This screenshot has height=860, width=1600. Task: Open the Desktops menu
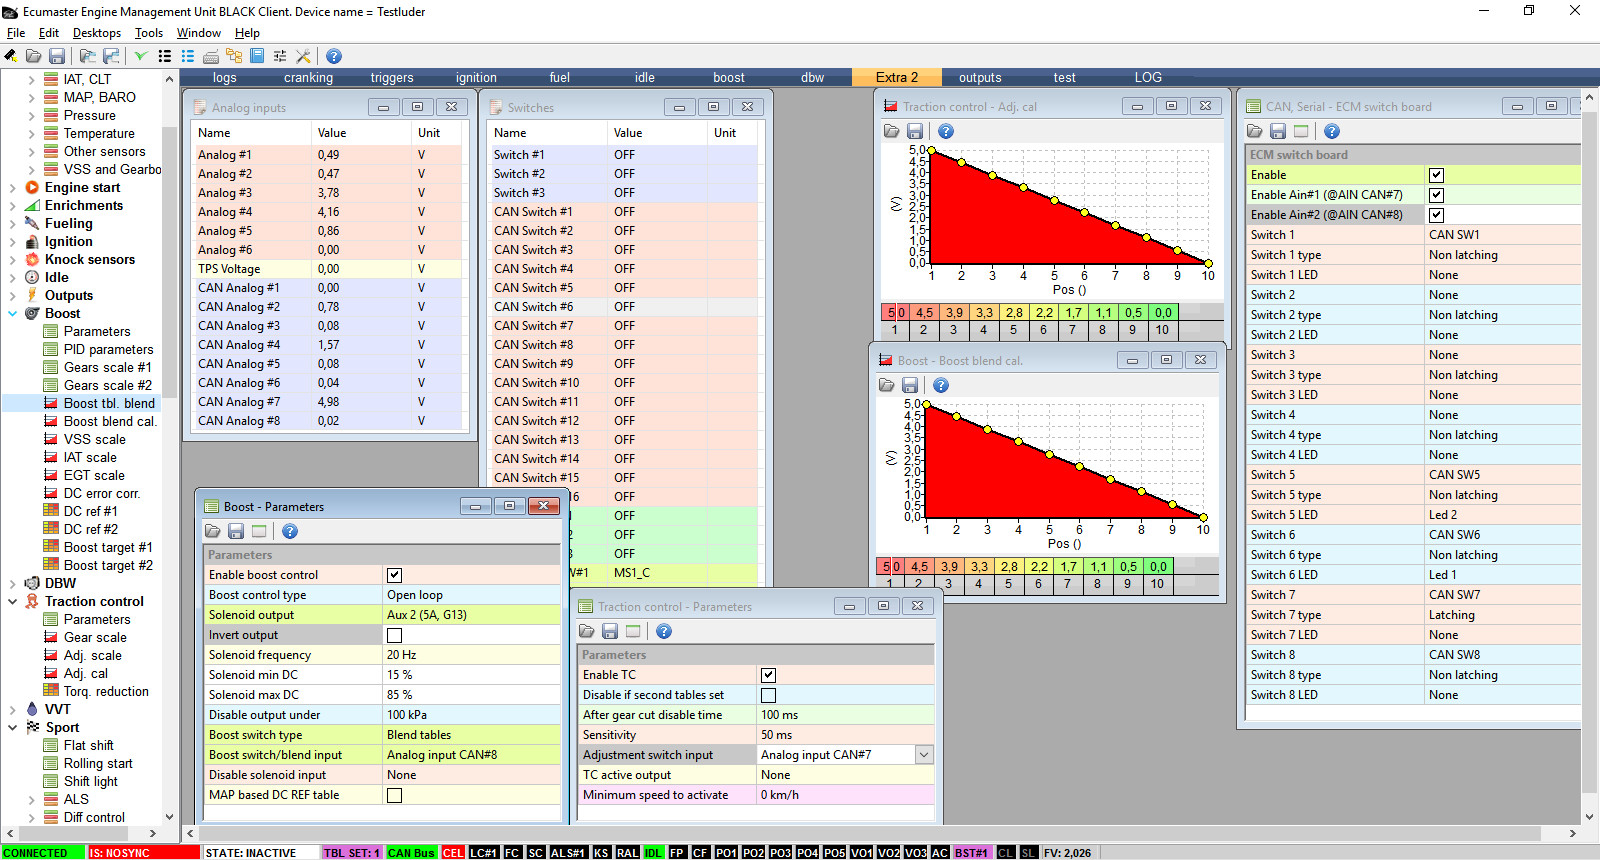[x=96, y=33]
